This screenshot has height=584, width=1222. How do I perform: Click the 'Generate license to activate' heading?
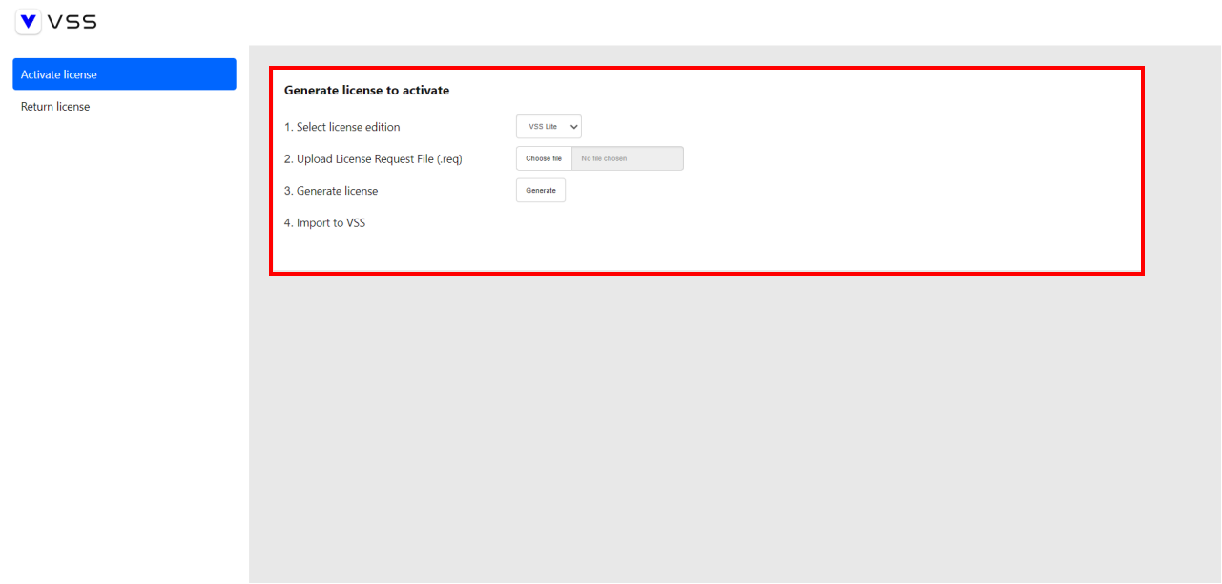[x=366, y=90]
